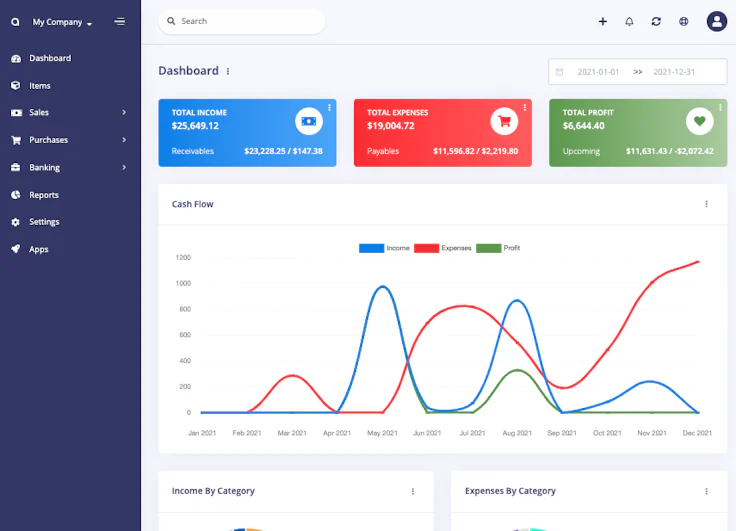The width and height of the screenshot is (736, 531).
Task: Click the Reports pie chart icon
Action: tap(16, 195)
